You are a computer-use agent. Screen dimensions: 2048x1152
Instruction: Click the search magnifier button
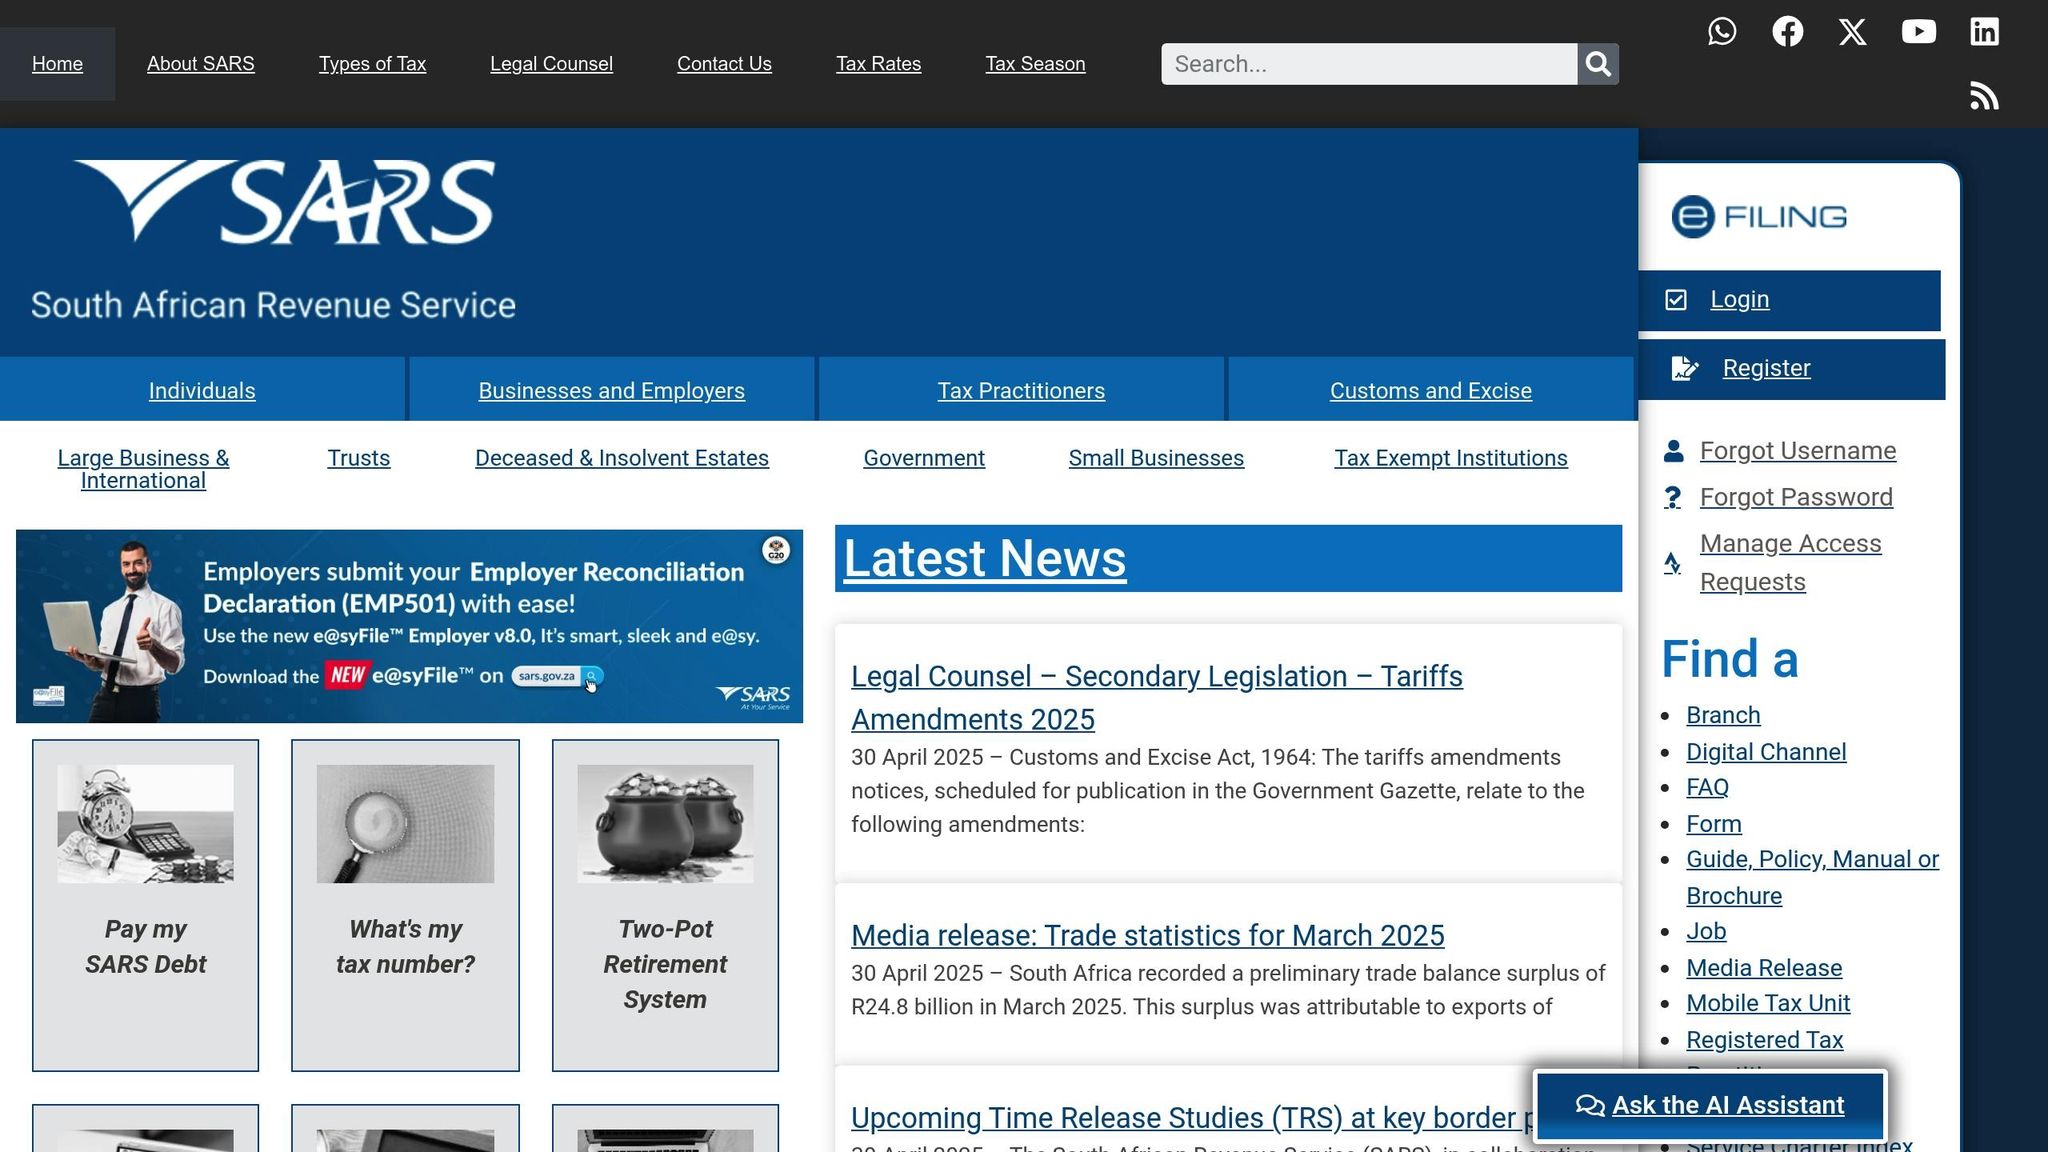tap(1598, 64)
